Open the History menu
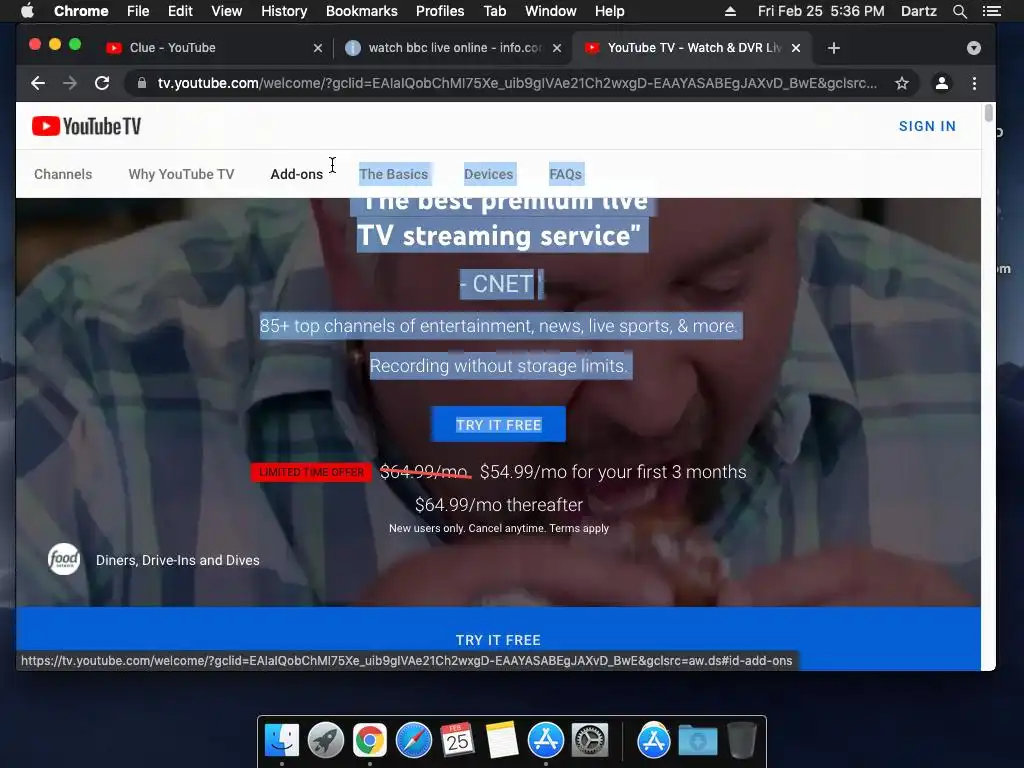Screen dimensions: 1024x768 (284, 11)
